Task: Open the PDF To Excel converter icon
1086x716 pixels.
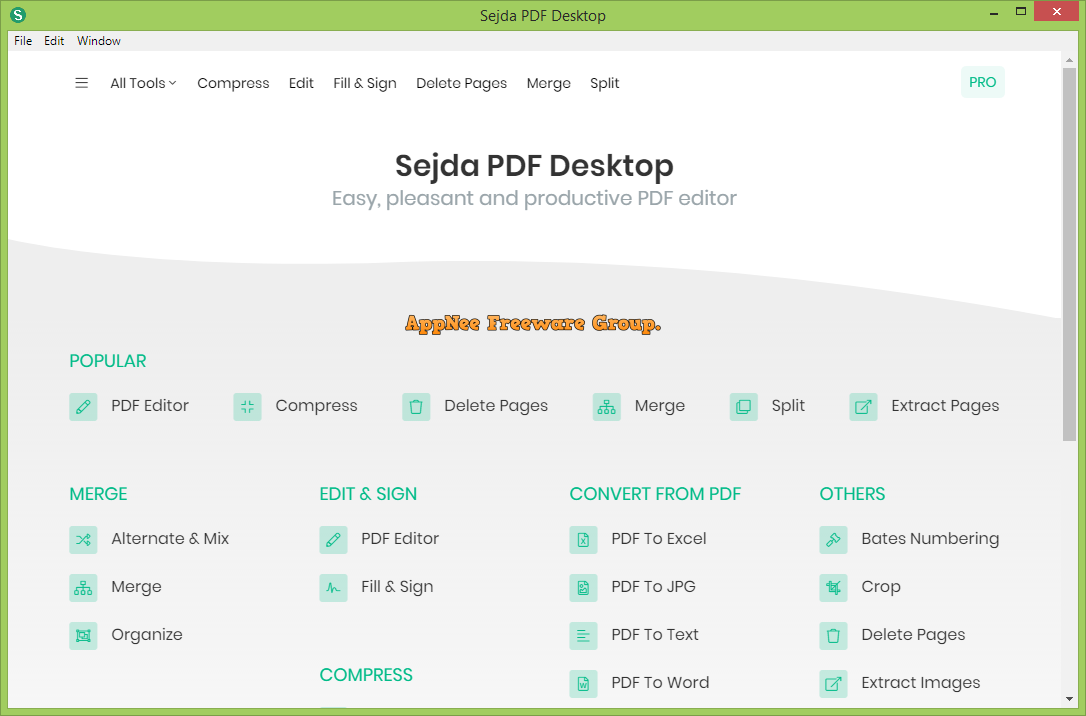Action: (x=583, y=539)
